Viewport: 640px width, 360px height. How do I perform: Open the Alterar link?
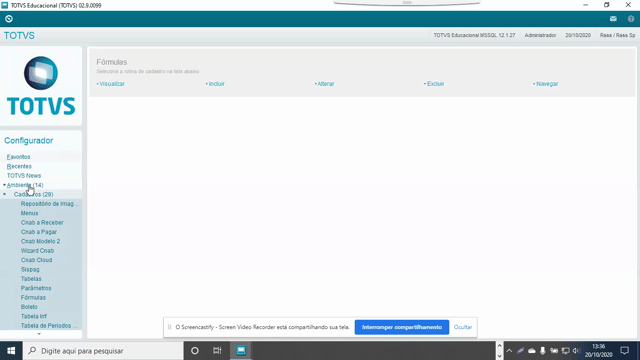(326, 84)
